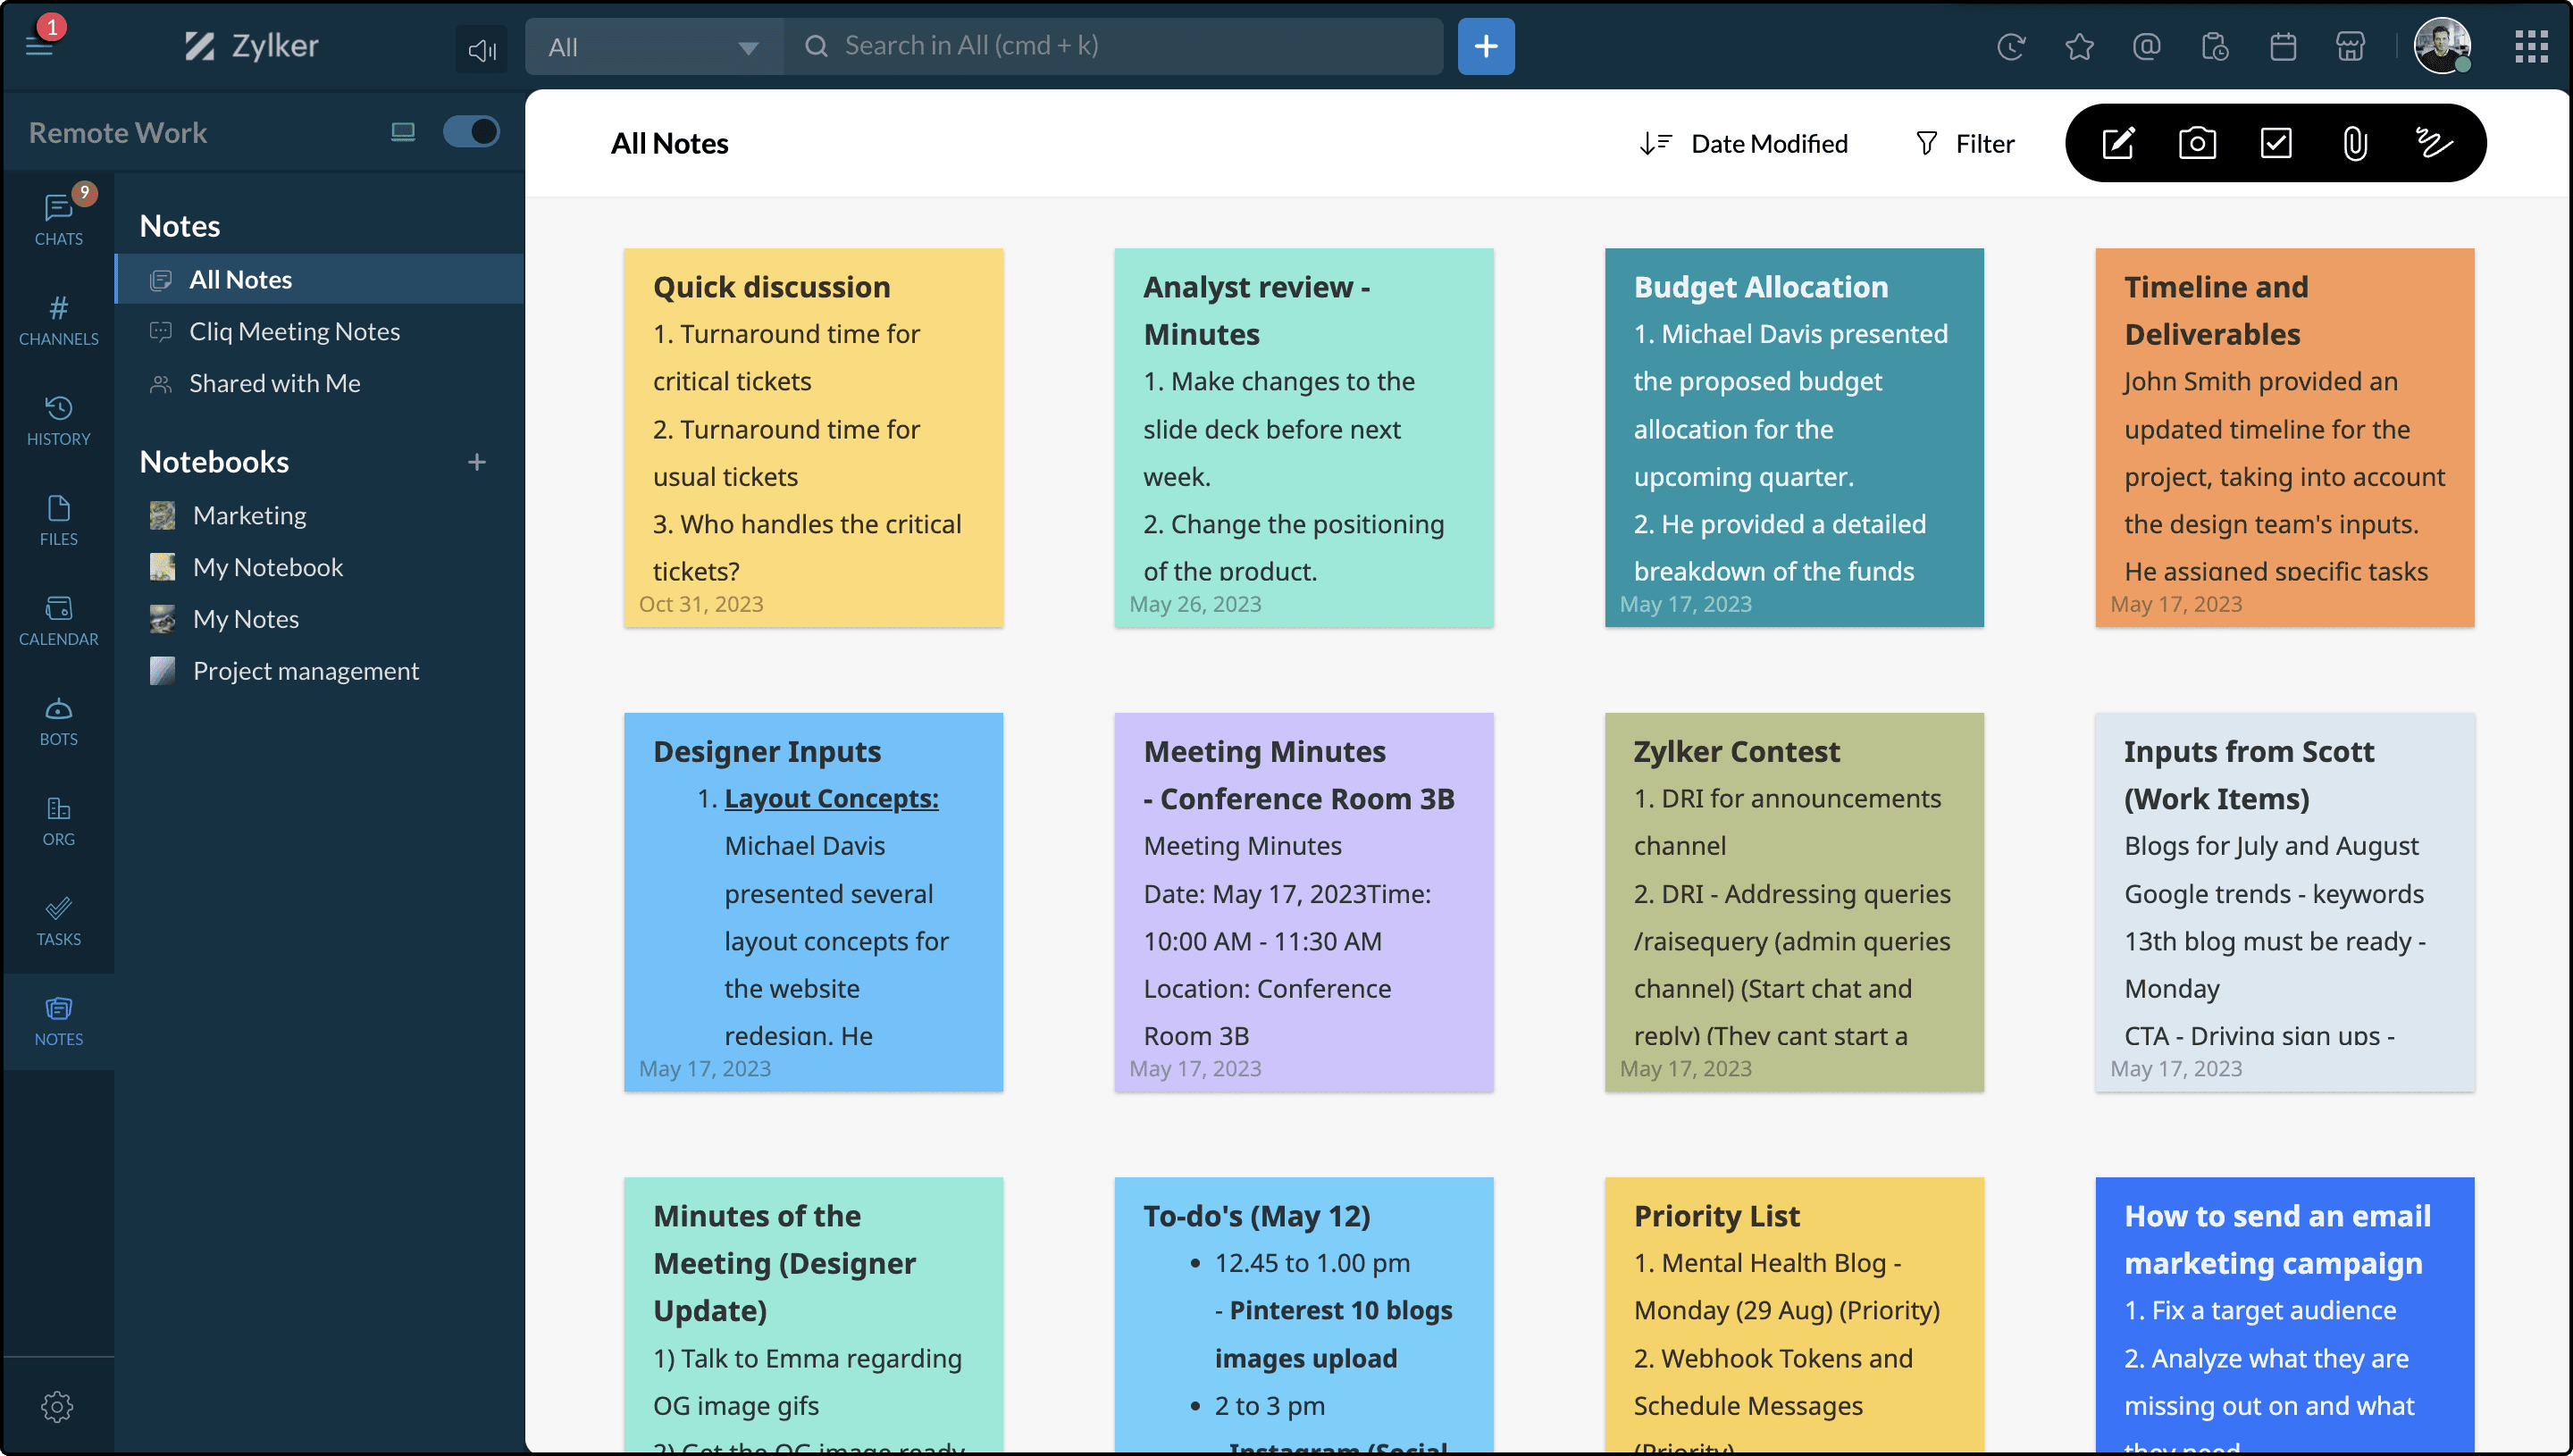The image size is (2573, 1456).
Task: Open the Filter options
Action: pyautogui.click(x=1964, y=144)
